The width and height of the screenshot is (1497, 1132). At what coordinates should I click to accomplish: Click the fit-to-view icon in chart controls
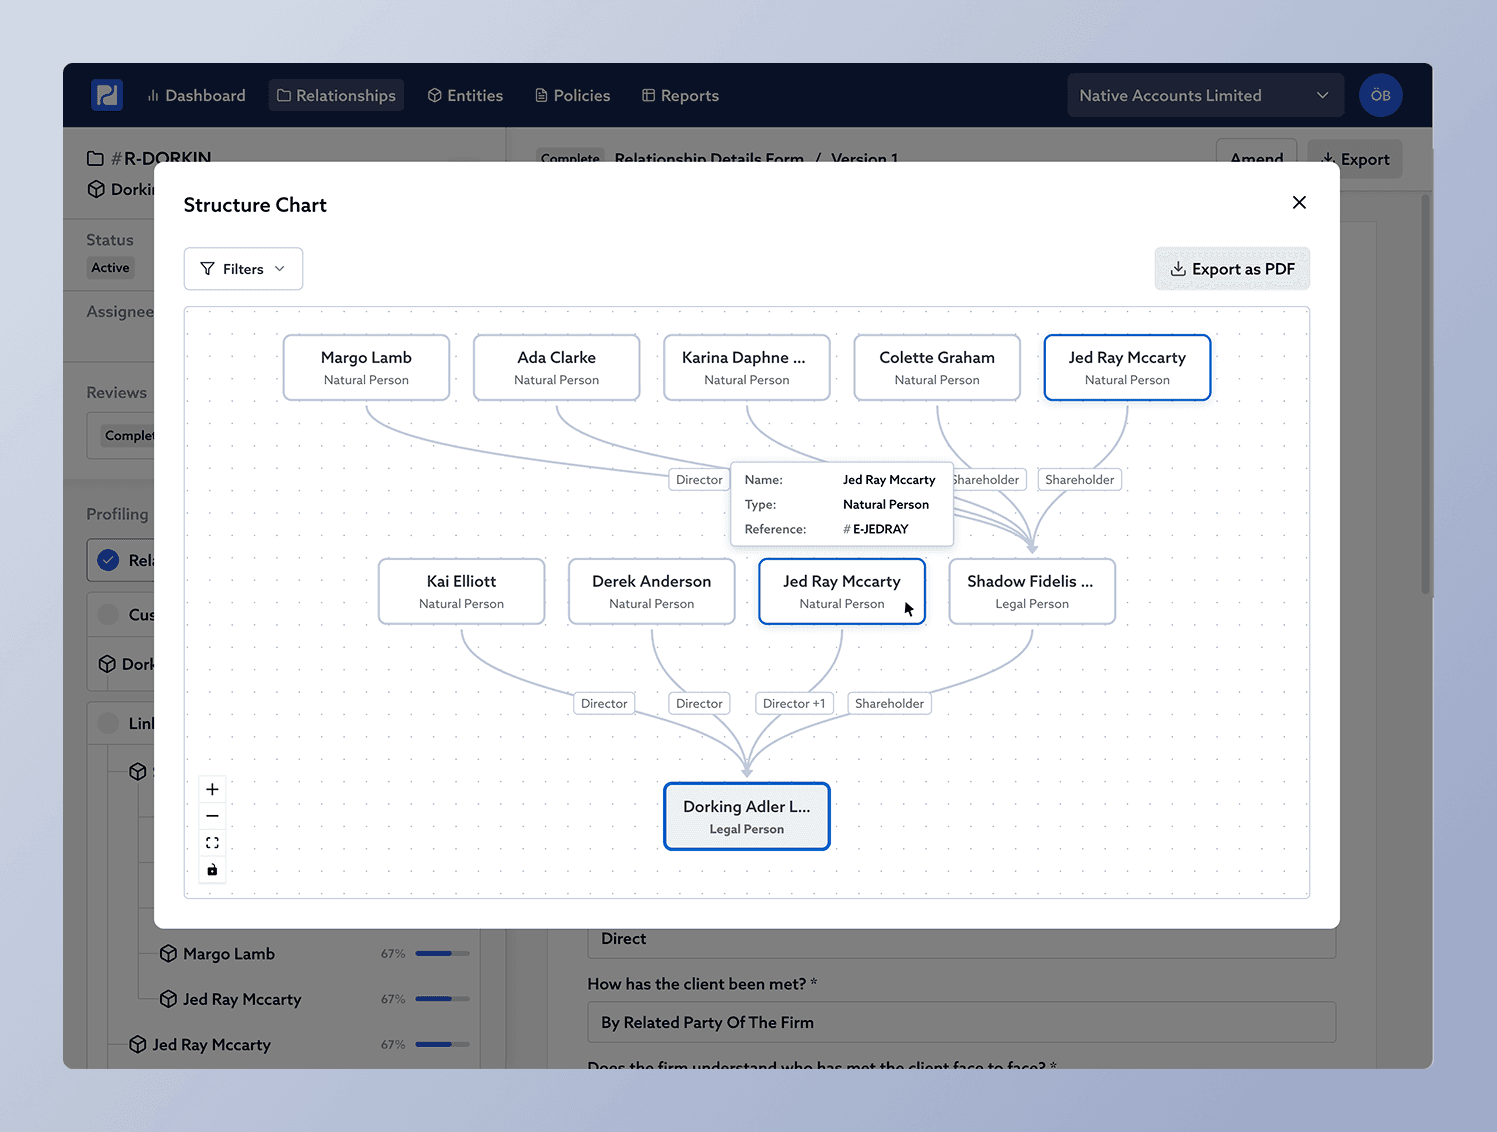[211, 842]
